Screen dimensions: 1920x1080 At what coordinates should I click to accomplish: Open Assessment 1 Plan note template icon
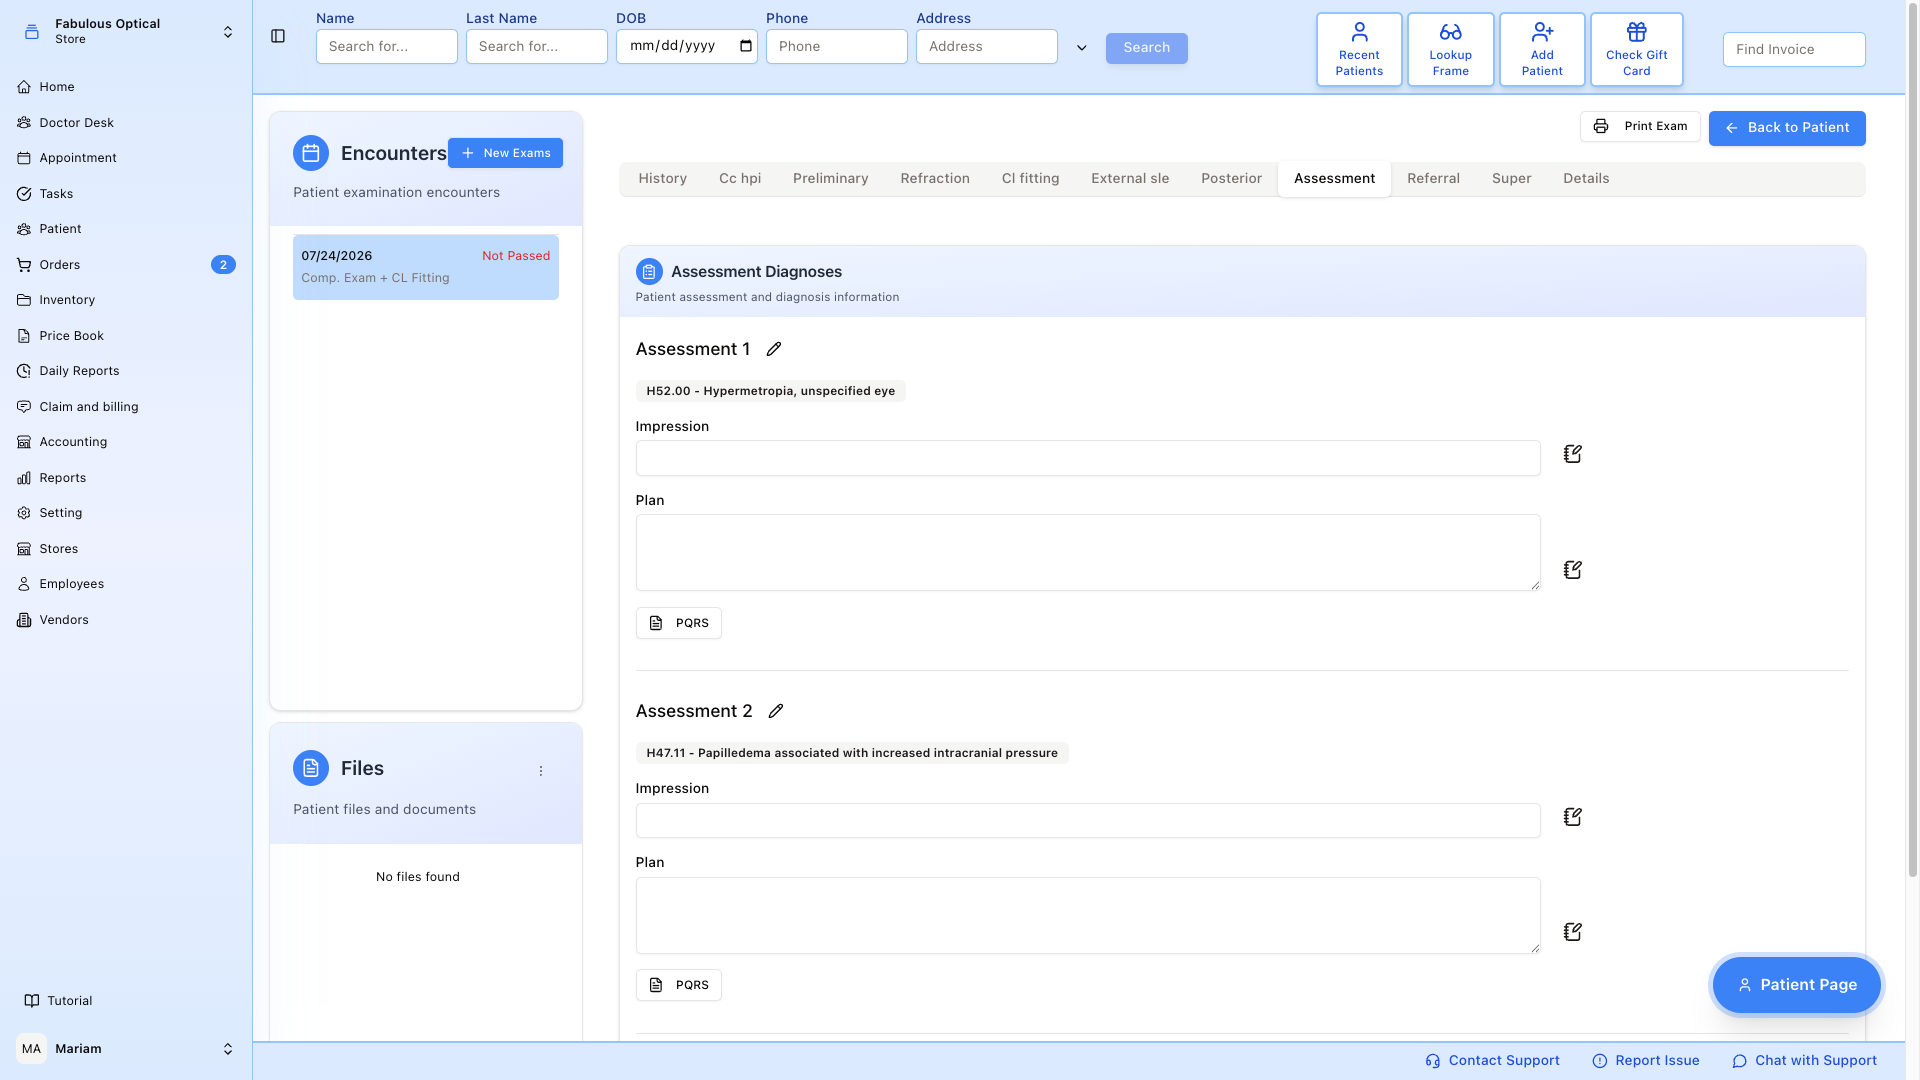pyautogui.click(x=1573, y=570)
